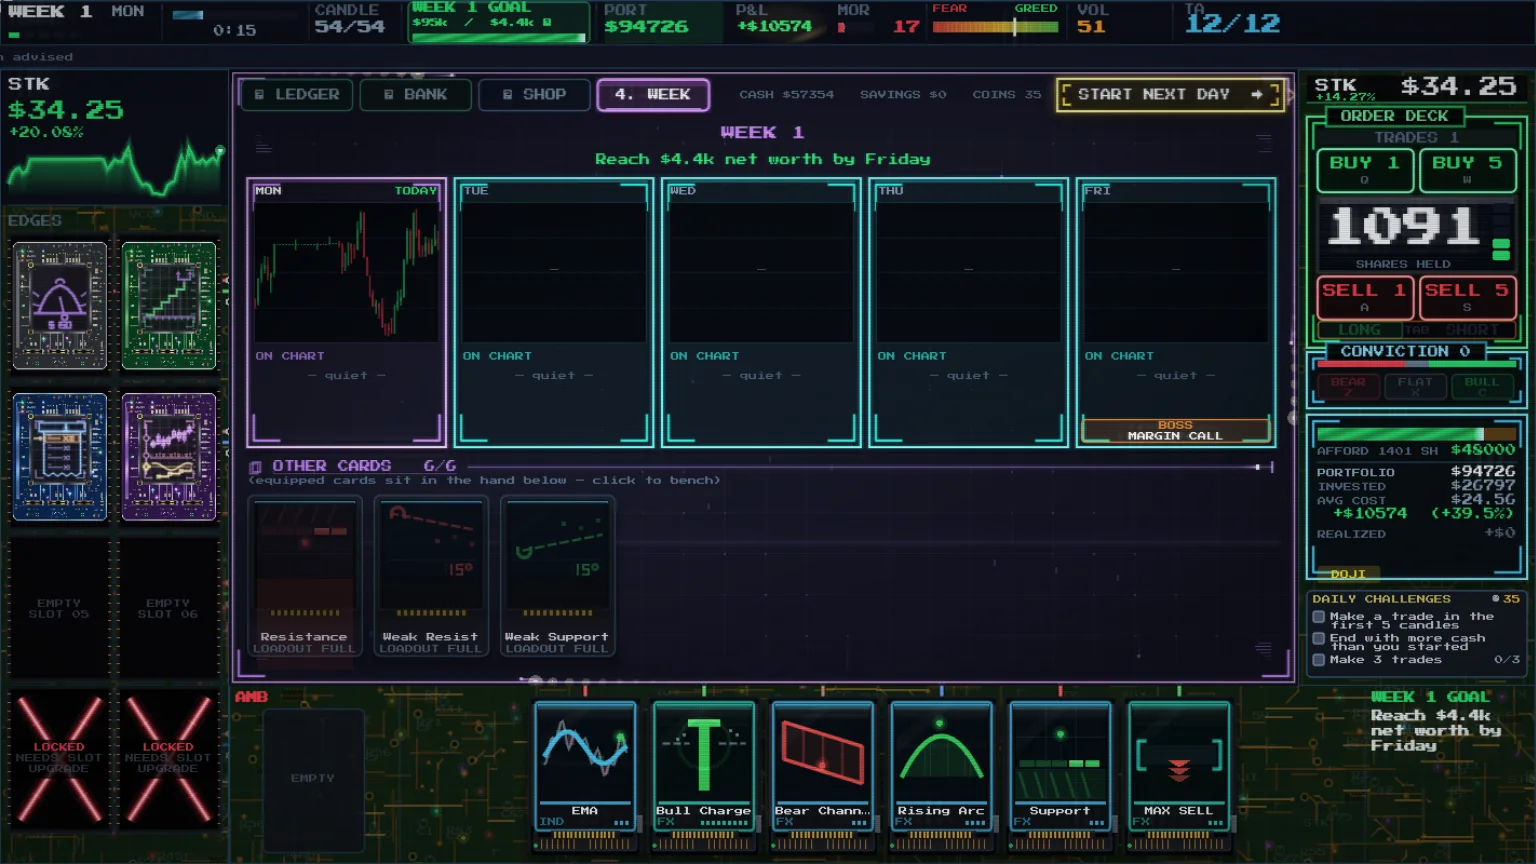Viewport: 1536px width, 864px height.
Task: Toggle position mode to SHORT
Action: tap(1472, 330)
